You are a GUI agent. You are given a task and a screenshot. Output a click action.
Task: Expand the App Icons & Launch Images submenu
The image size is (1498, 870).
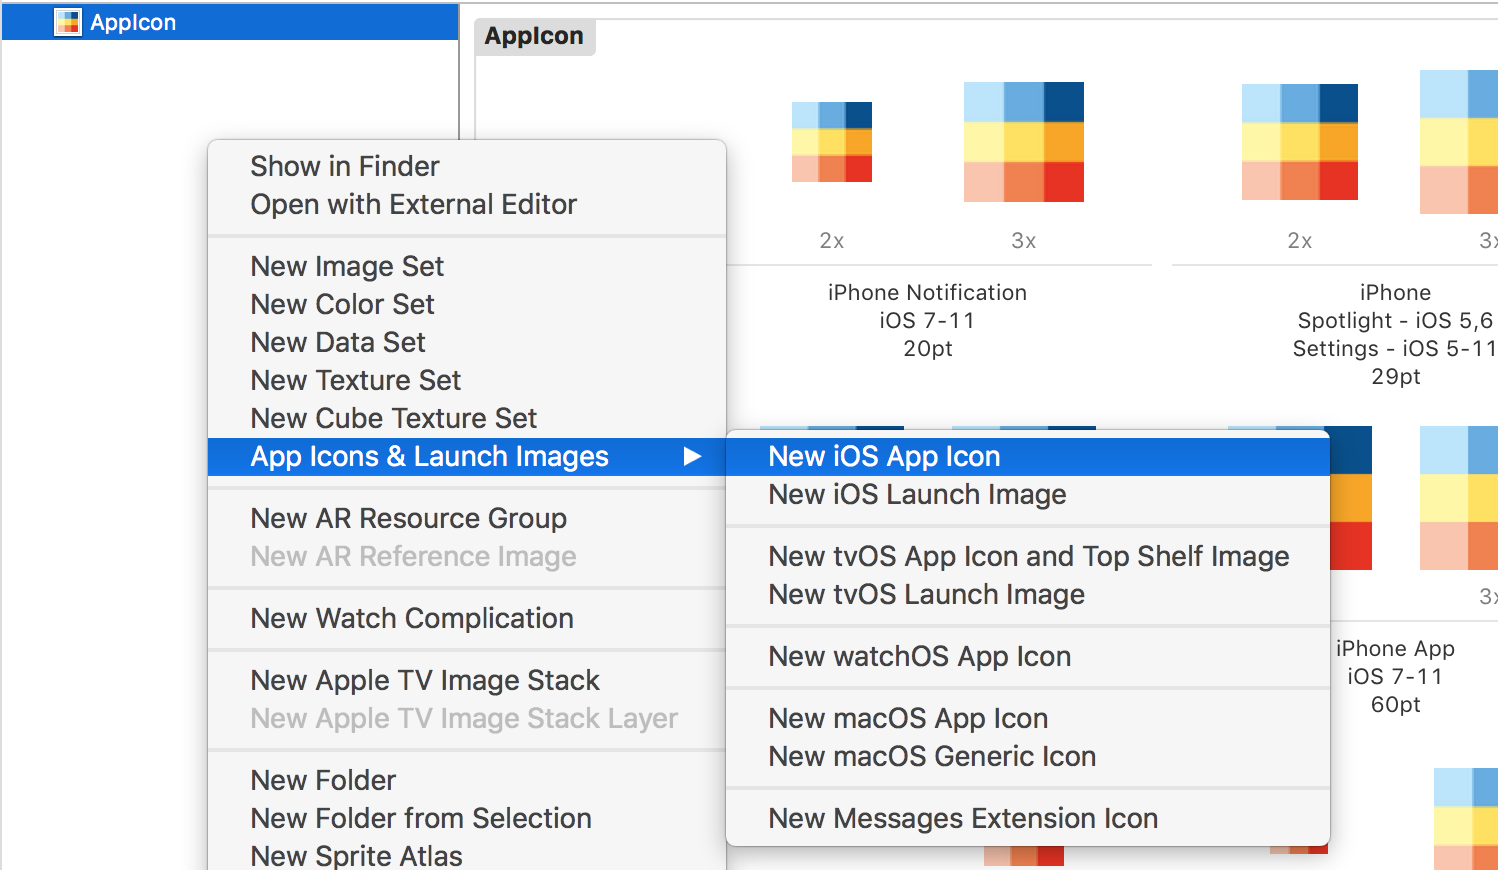pyautogui.click(x=430, y=456)
